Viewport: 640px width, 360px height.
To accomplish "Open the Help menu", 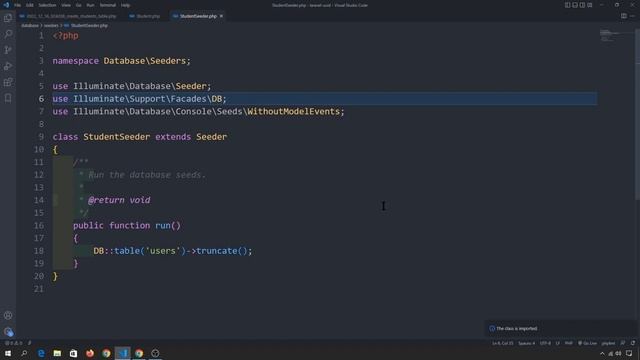I will pyautogui.click(x=125, y=5).
